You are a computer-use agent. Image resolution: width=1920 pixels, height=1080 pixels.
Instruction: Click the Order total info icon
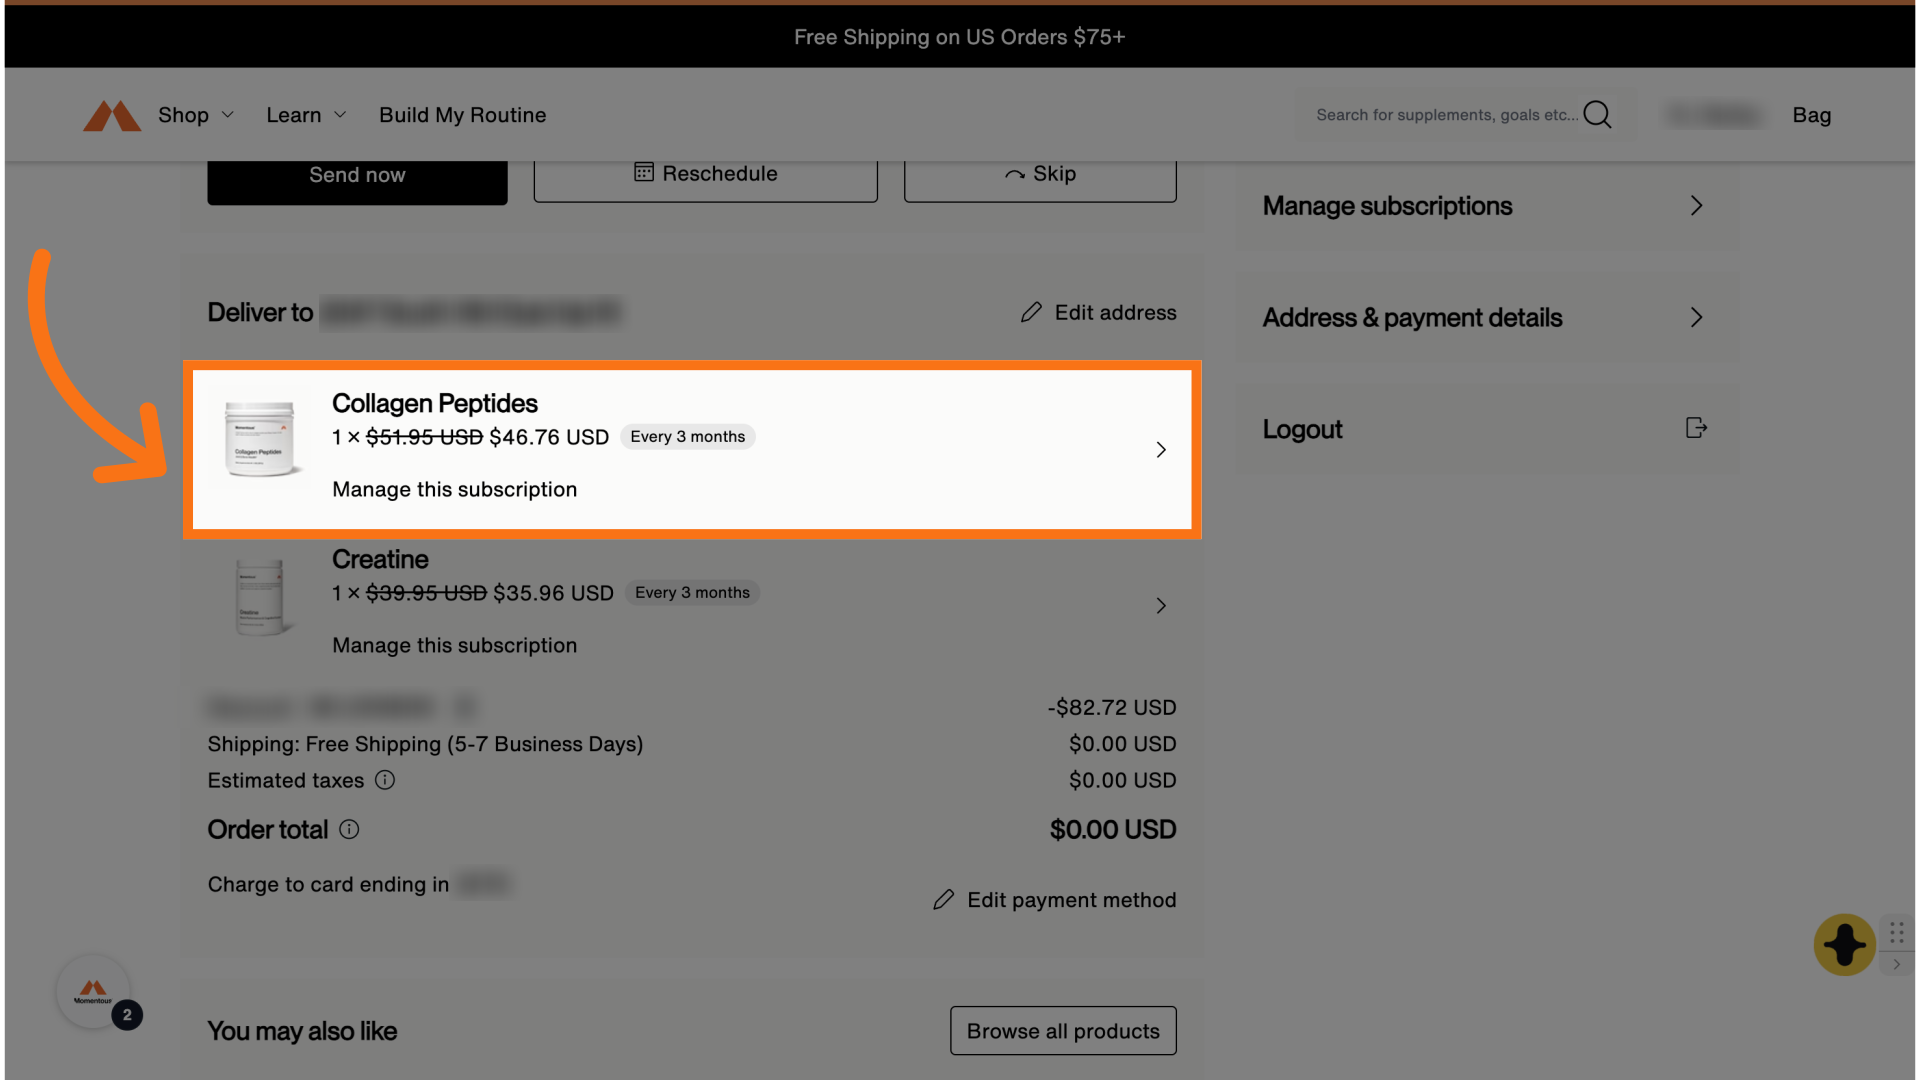pos(349,829)
